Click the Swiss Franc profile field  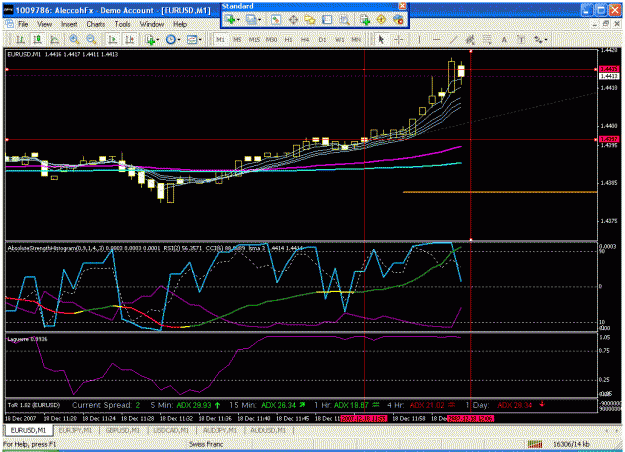[x=206, y=444]
